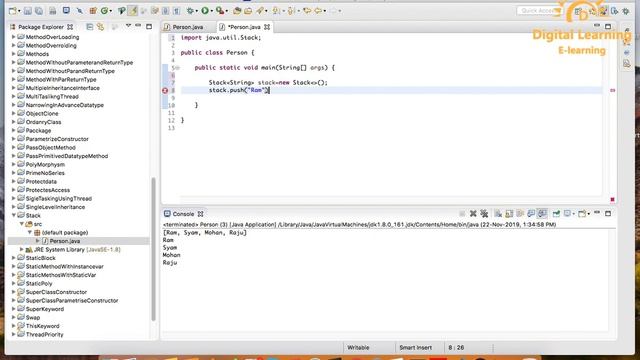Toggle Show Console on standard out change
This screenshot has height=360, width=640.
tap(531, 213)
